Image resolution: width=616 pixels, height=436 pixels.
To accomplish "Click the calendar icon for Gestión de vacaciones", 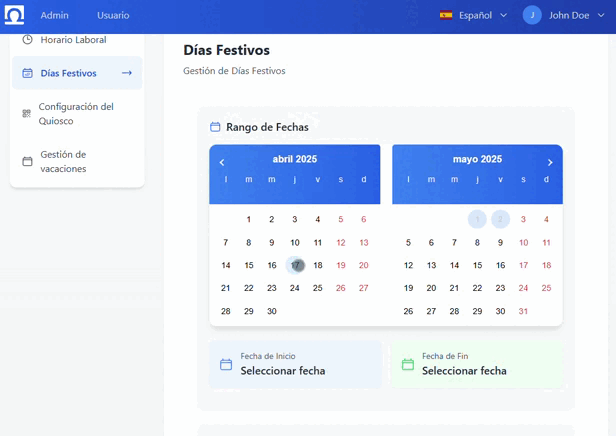I will click(x=27, y=162).
